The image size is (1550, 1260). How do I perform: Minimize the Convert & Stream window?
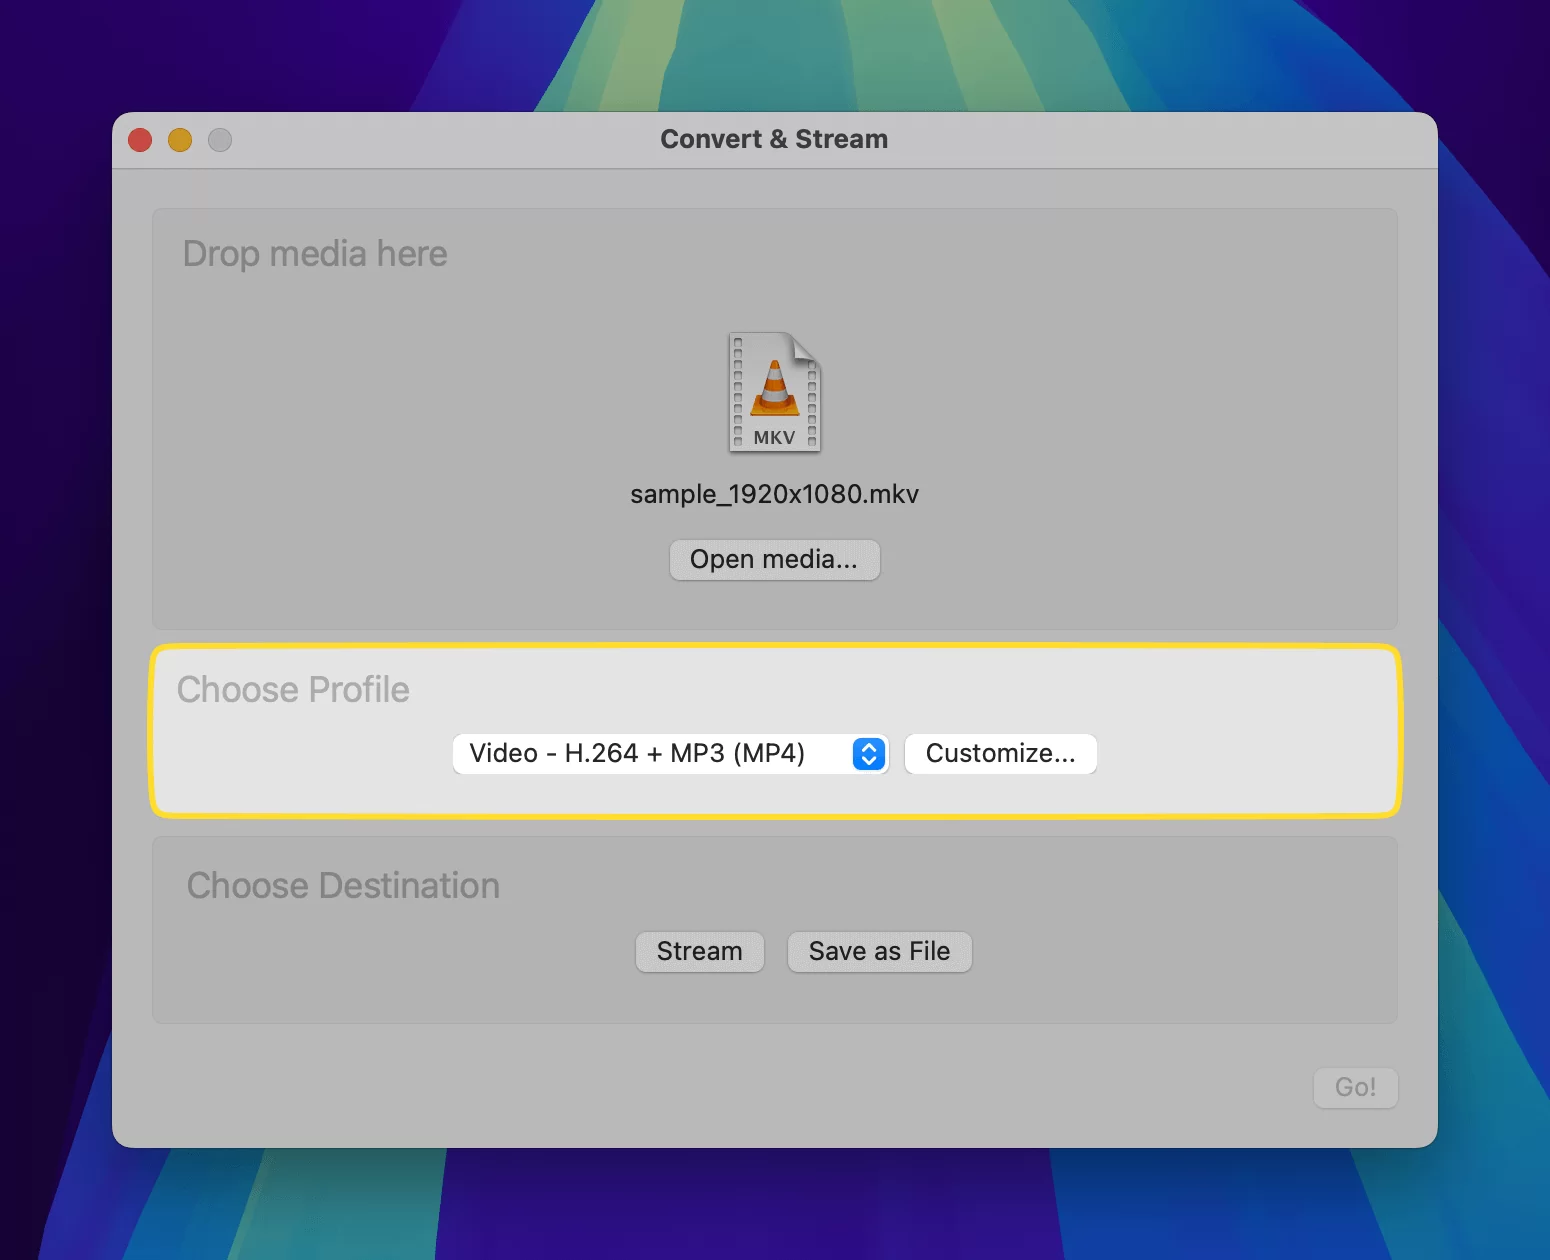click(180, 140)
